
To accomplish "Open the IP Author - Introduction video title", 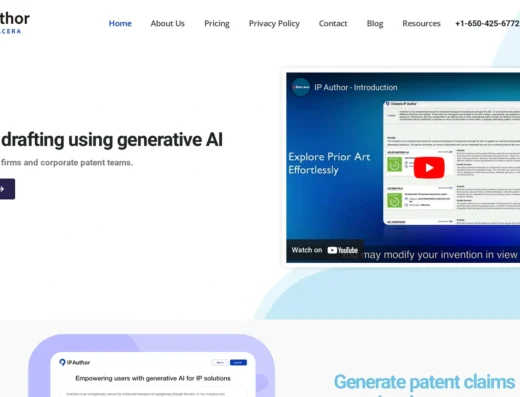I will pos(356,87).
